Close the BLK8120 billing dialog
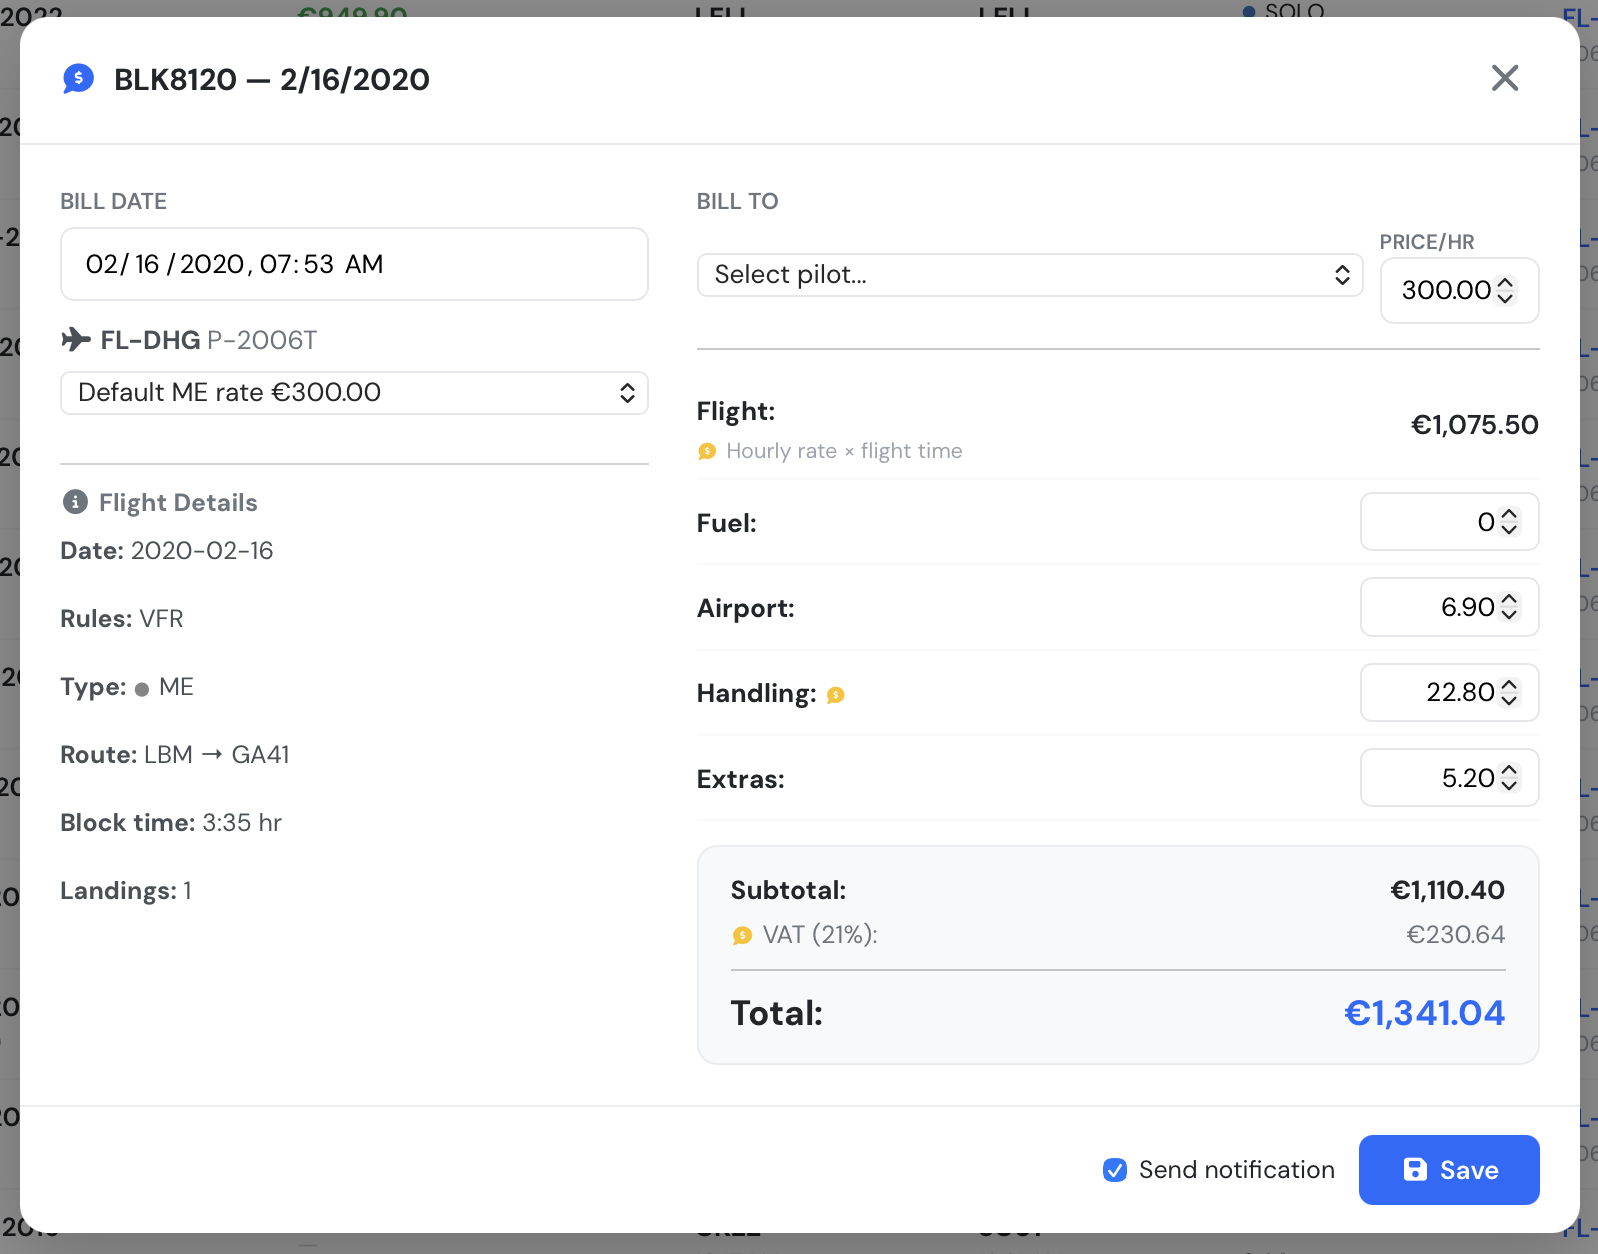This screenshot has height=1254, width=1598. pyautogui.click(x=1504, y=78)
